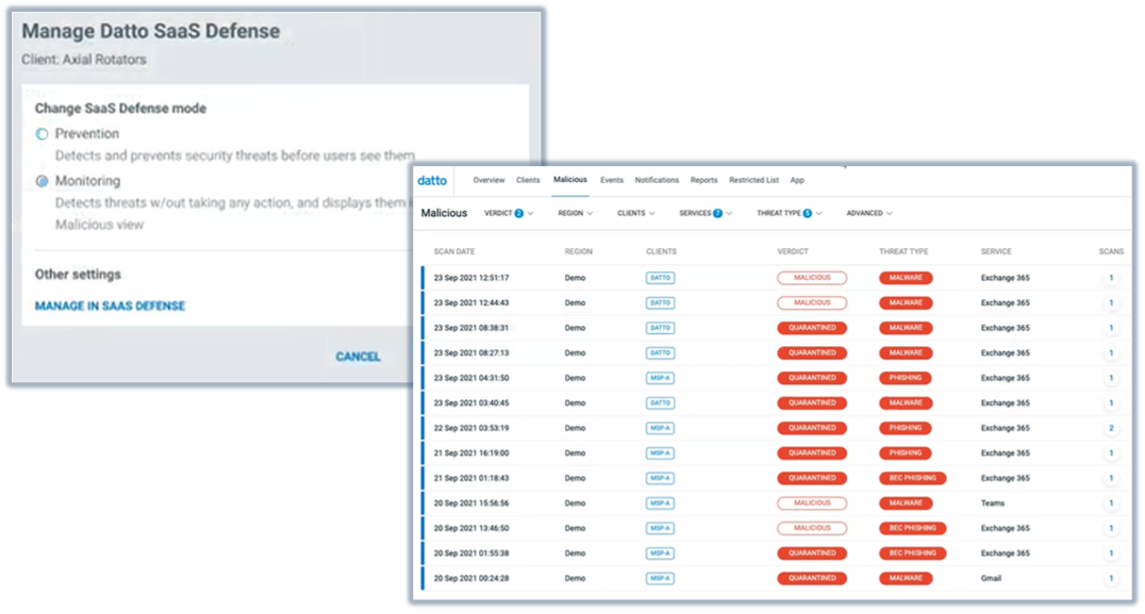Screen dimensions: 1145x614
Task: Click BEC PHISHING badge in 13:46:50 row
Action: (x=913, y=528)
